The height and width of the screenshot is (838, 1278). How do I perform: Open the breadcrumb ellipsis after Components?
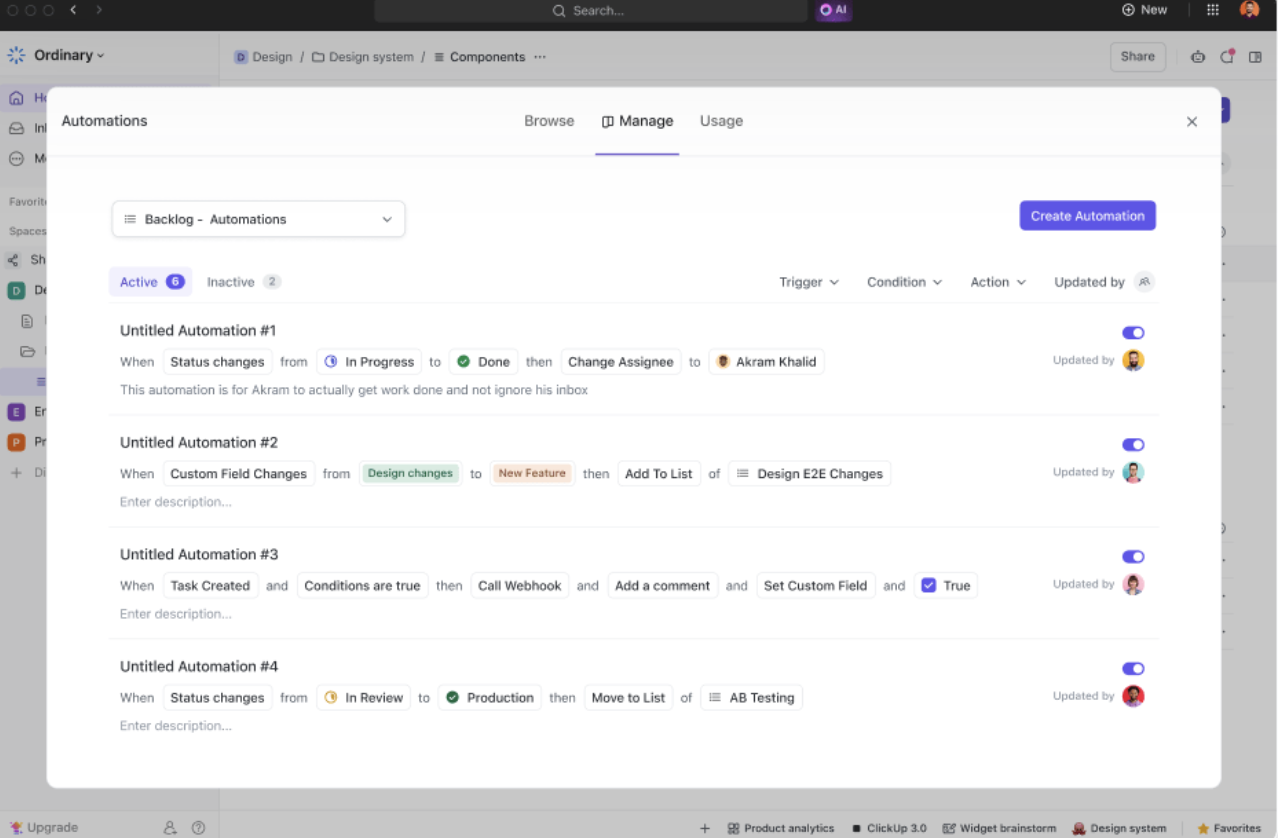(x=540, y=57)
